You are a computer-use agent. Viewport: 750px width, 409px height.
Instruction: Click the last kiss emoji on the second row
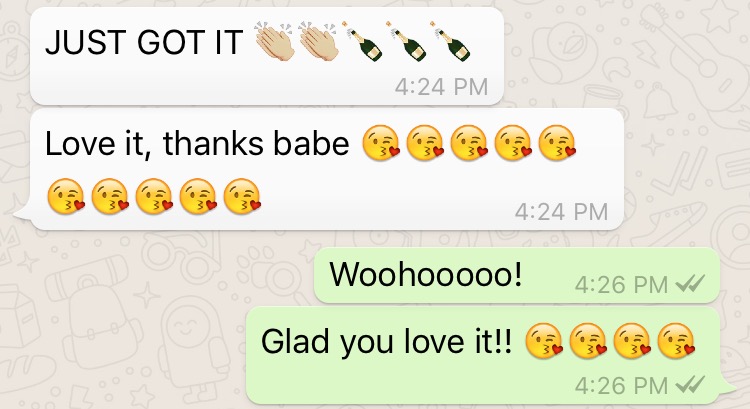pos(242,196)
